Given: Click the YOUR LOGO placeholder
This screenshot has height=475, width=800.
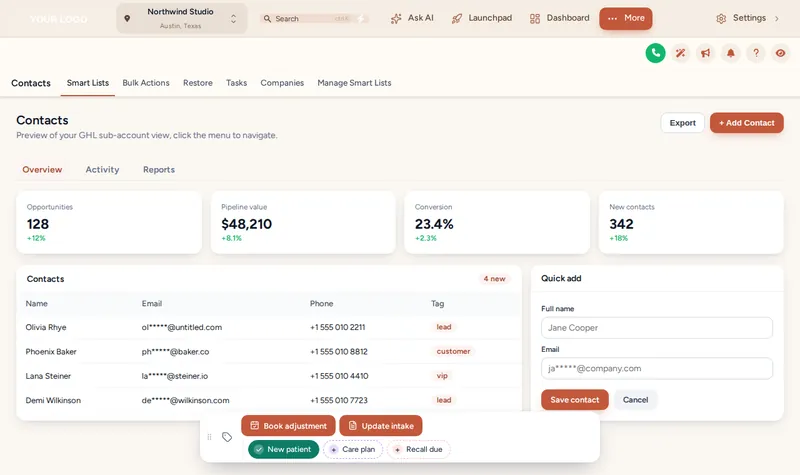Looking at the screenshot, I should click(x=58, y=19).
